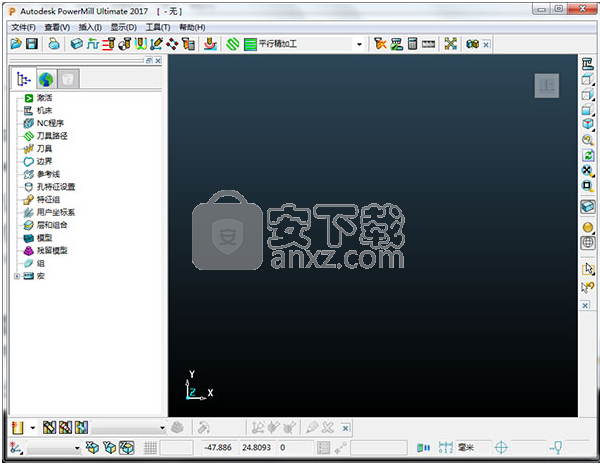Open the 平行精加工 strategy dropdown

click(x=359, y=44)
